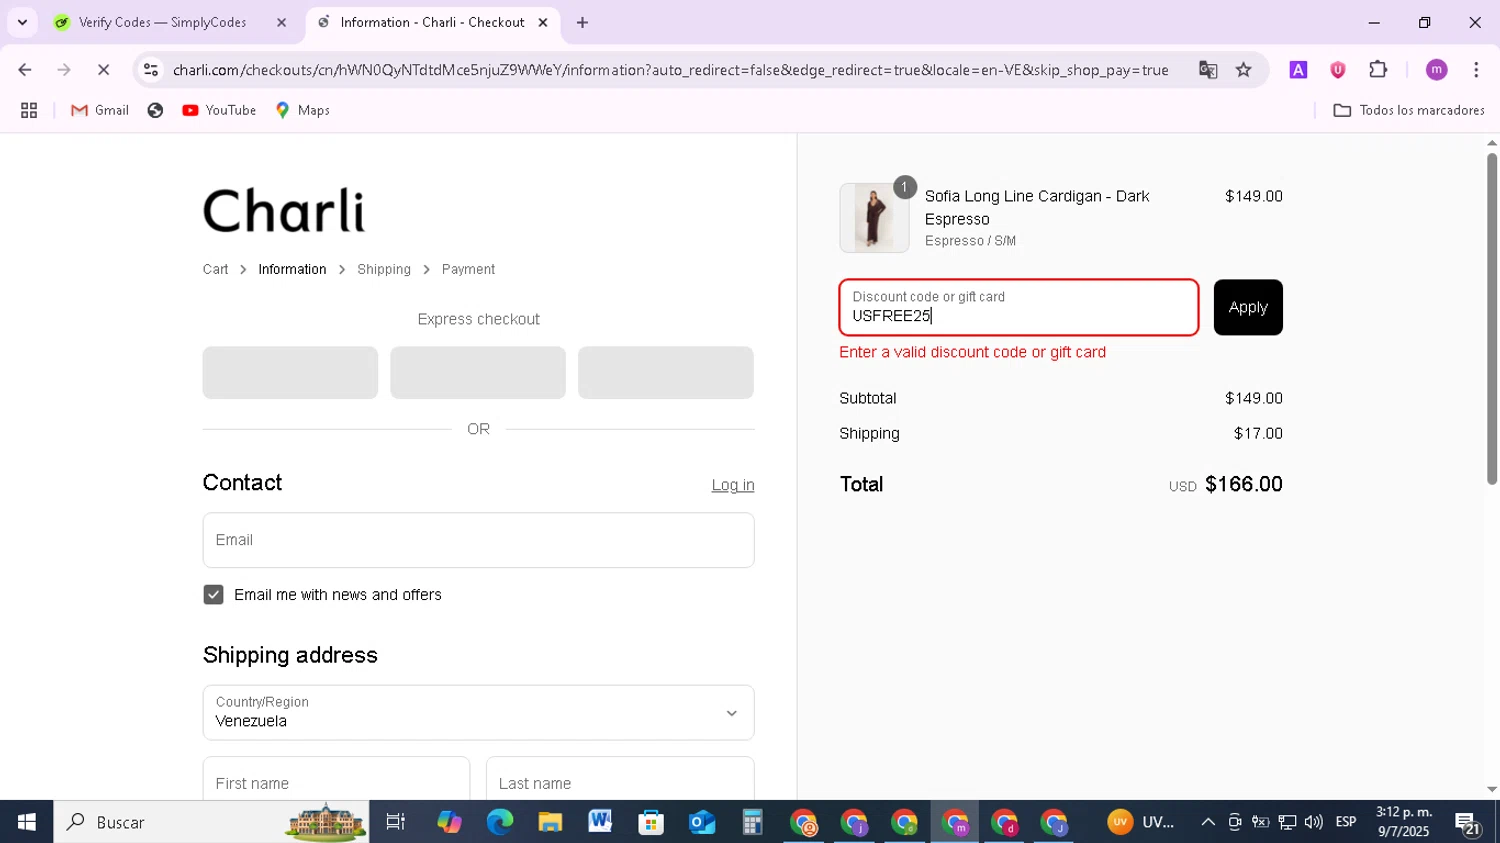Open the Log in link
This screenshot has width=1500, height=843.
click(x=733, y=485)
